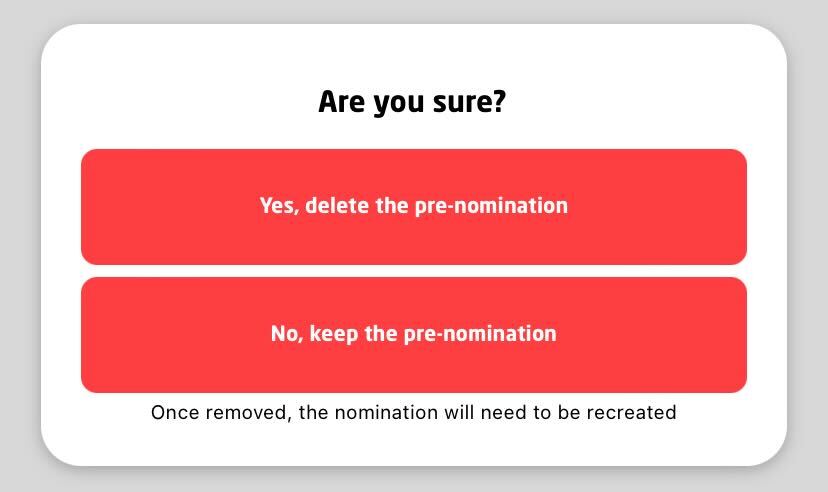828x492 pixels.
Task: Click the gray backdrop outside the dialog
Action: (18, 246)
